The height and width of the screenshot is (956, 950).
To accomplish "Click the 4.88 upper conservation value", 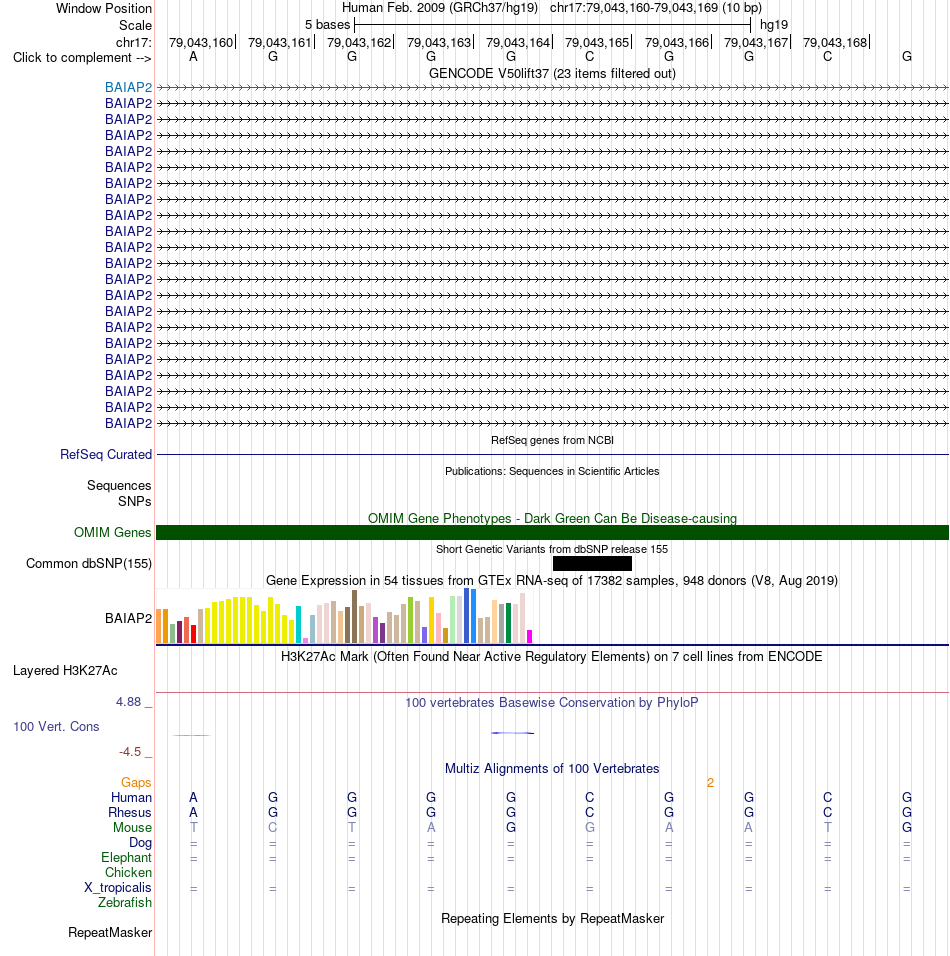I will (128, 702).
